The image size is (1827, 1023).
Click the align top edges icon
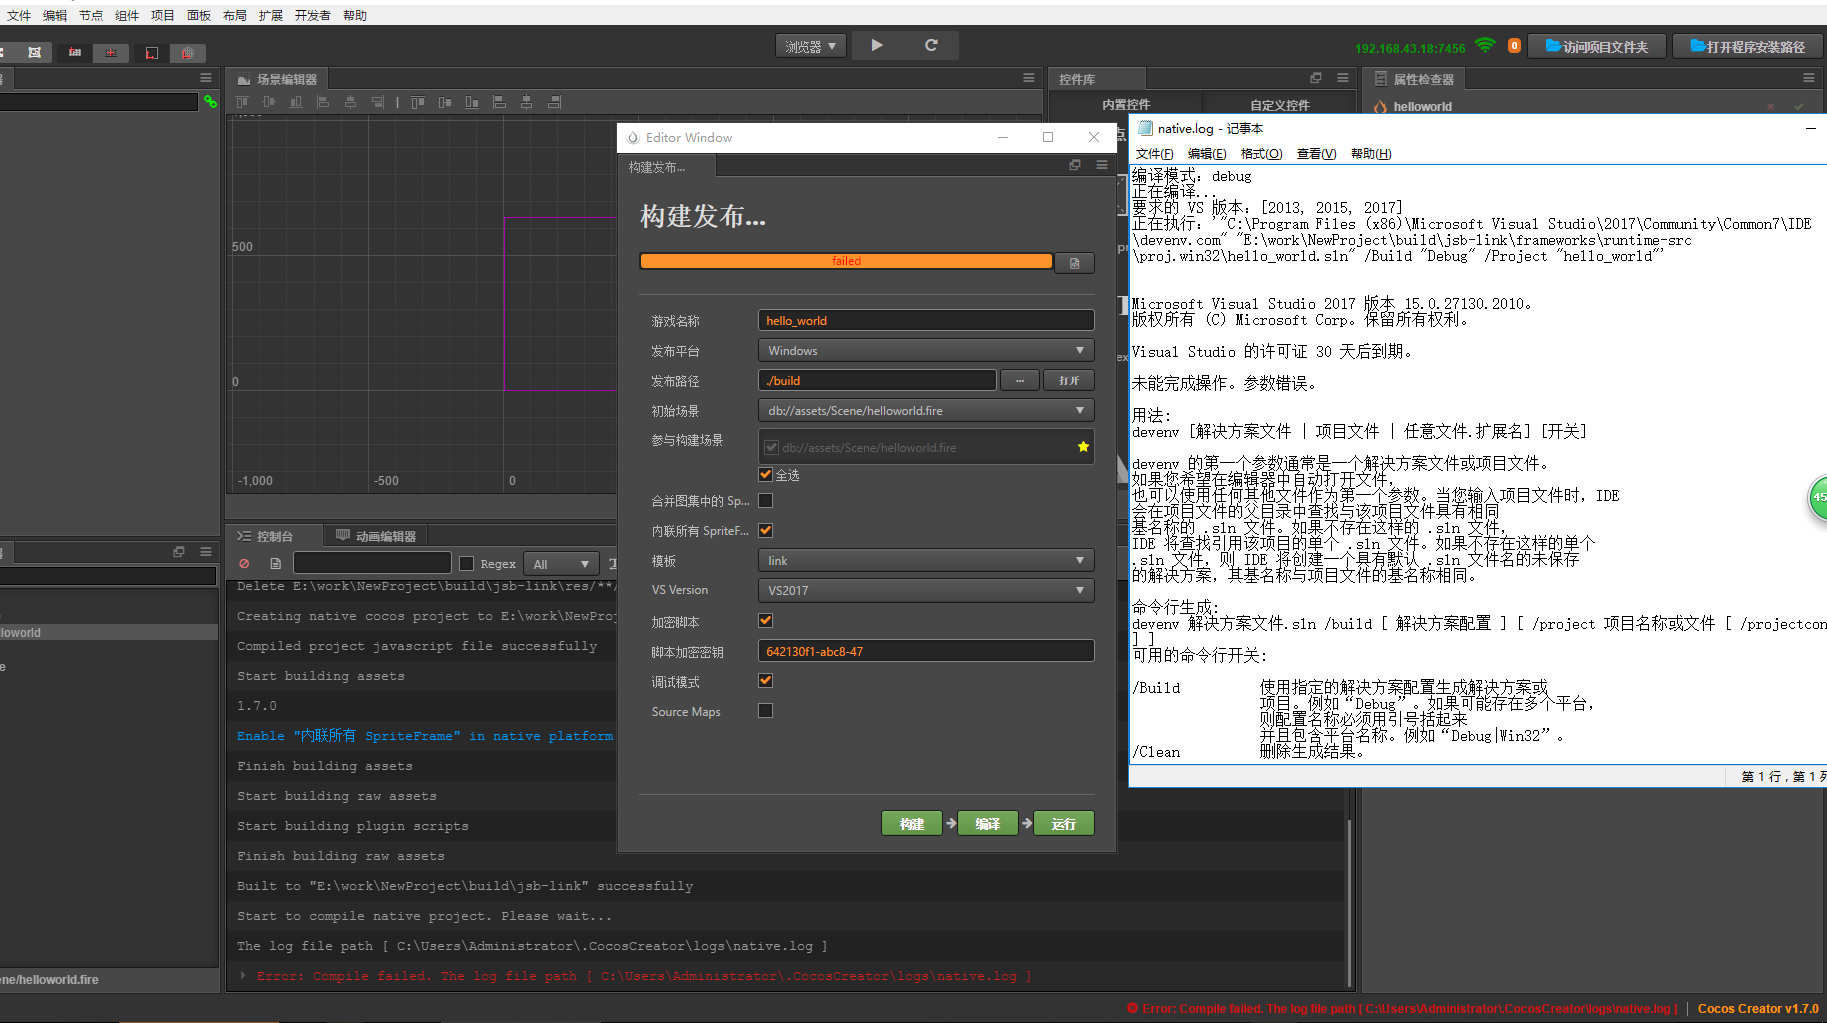(241, 102)
